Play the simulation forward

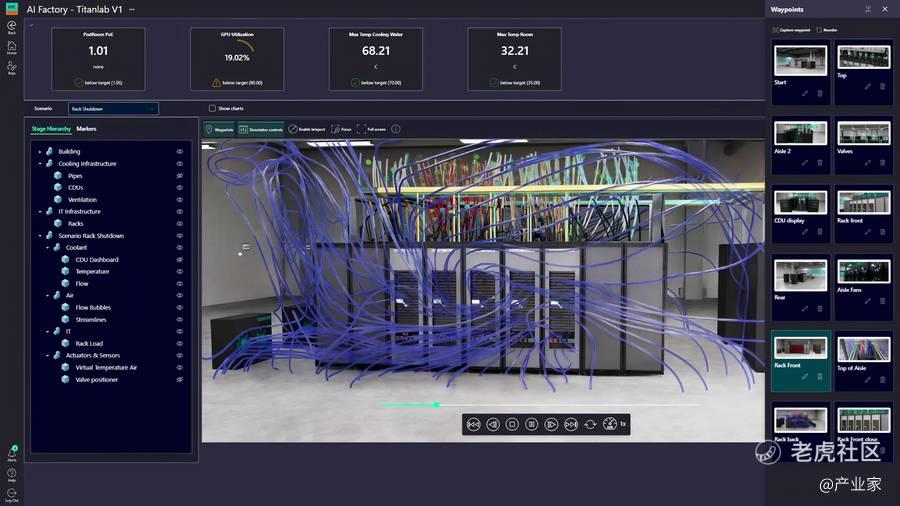coord(551,425)
